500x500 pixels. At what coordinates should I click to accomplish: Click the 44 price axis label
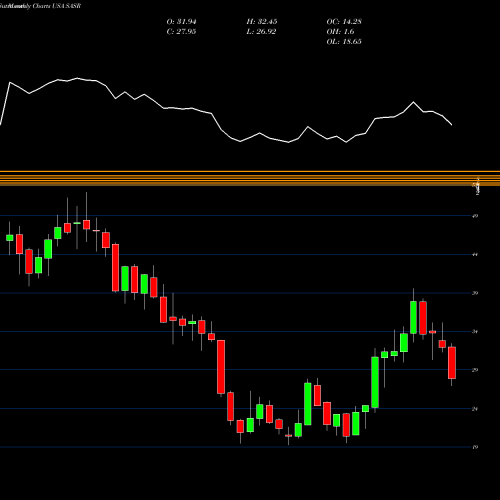(x=475, y=255)
